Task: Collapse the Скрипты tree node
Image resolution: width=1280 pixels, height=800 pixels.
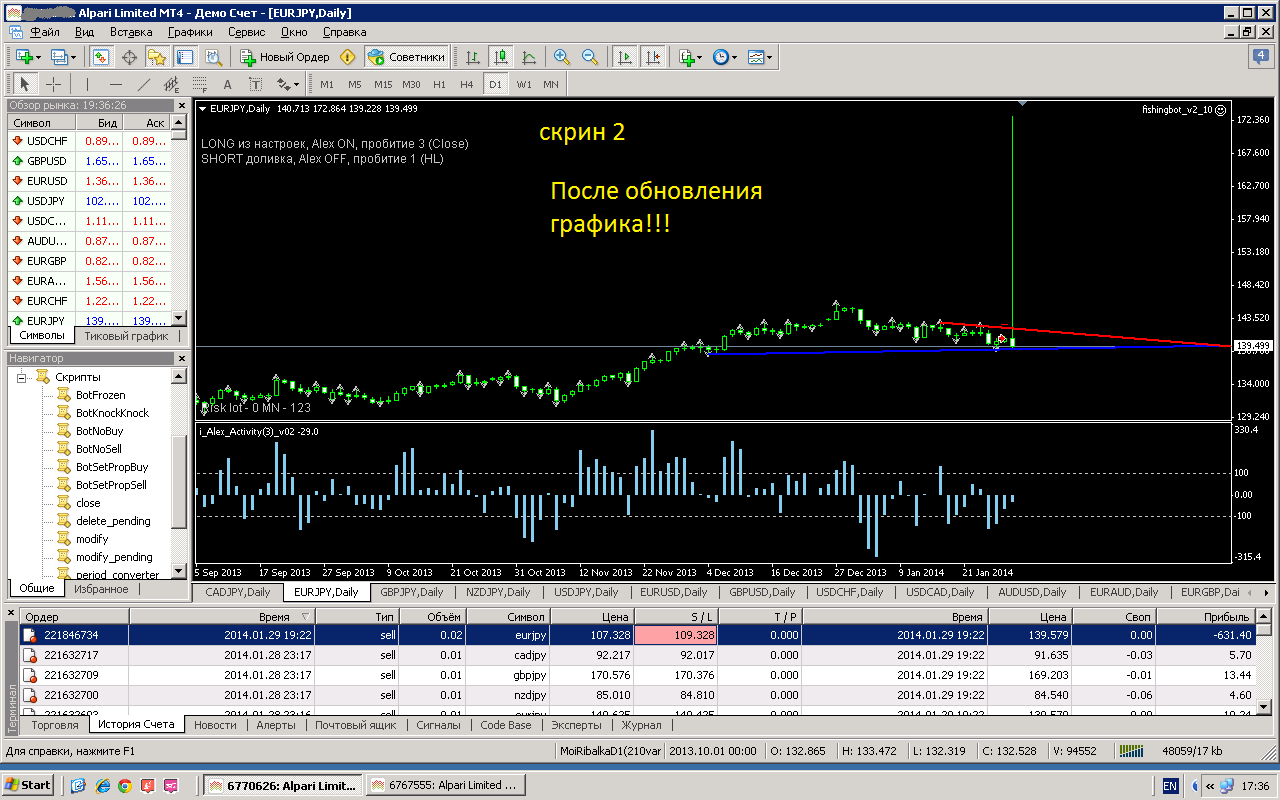Action: 22,377
